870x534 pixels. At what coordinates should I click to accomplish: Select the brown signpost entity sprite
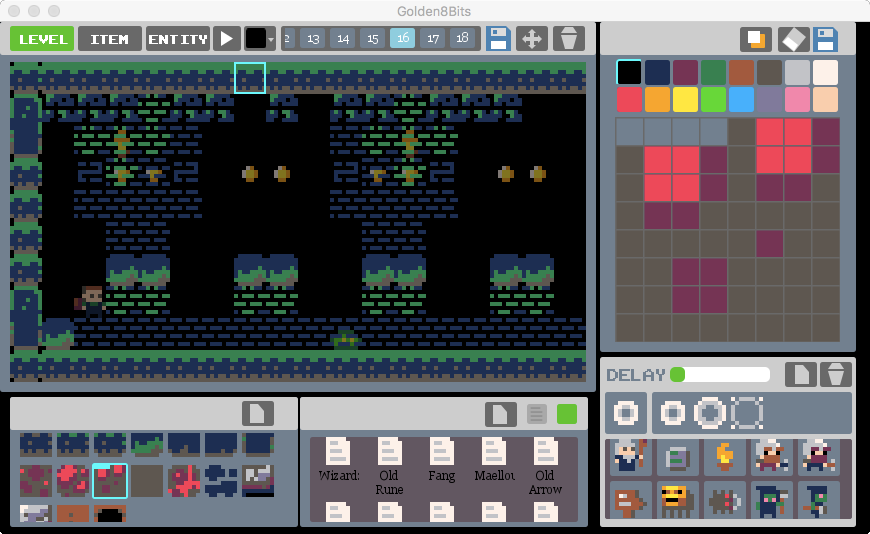(629, 500)
